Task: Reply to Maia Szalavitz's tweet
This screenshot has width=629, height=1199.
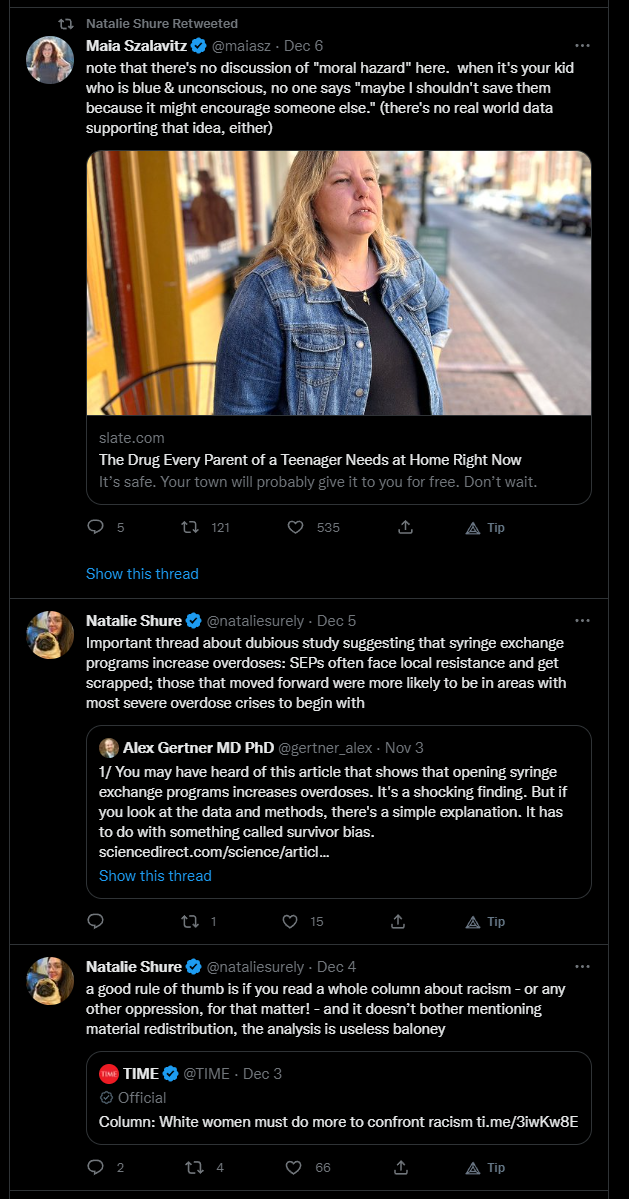Action: [x=96, y=527]
